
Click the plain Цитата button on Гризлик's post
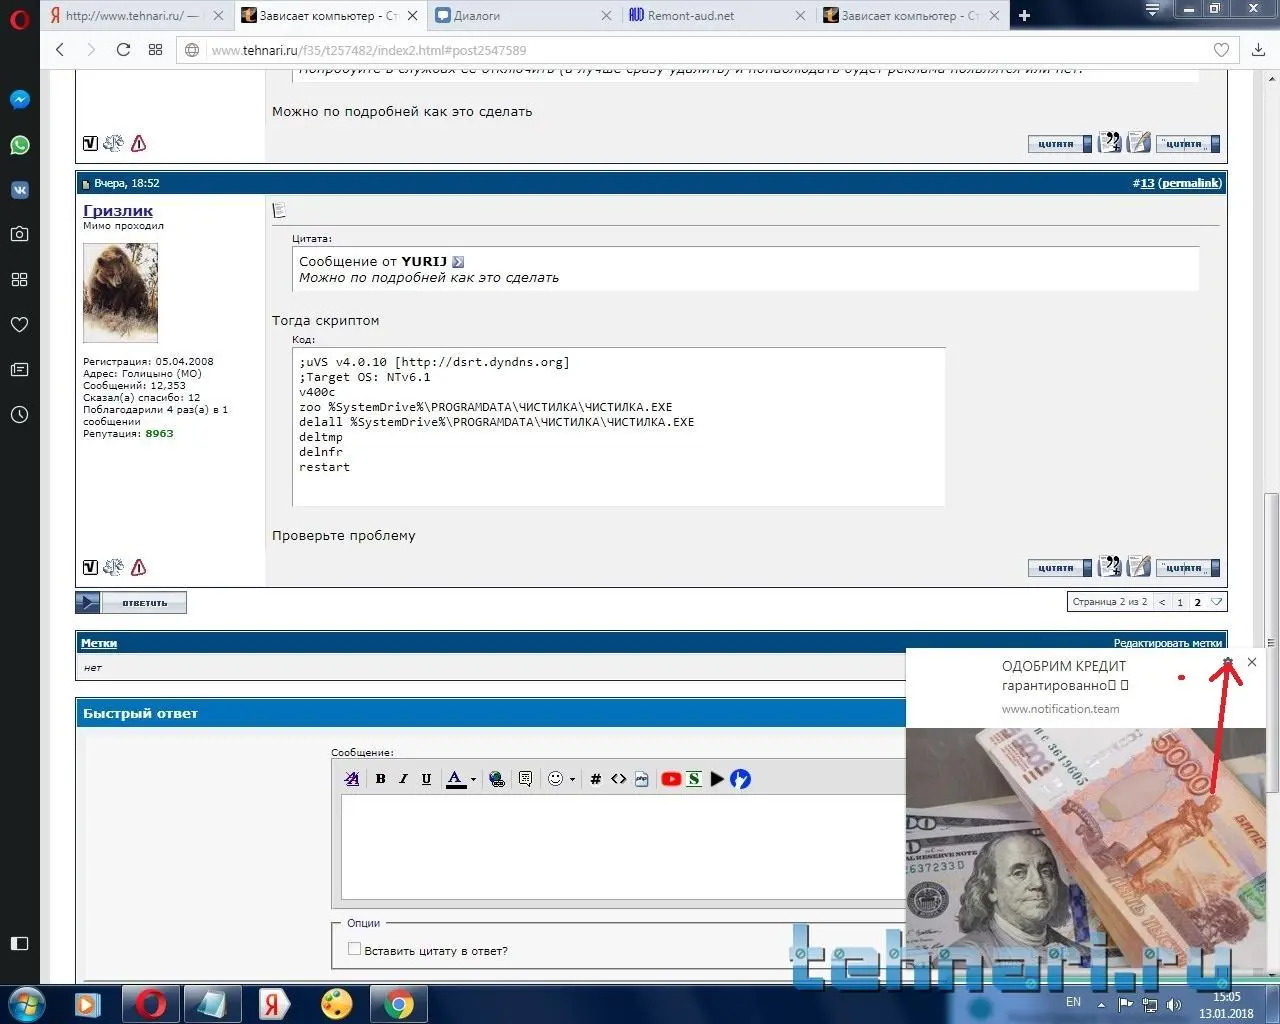click(1059, 568)
